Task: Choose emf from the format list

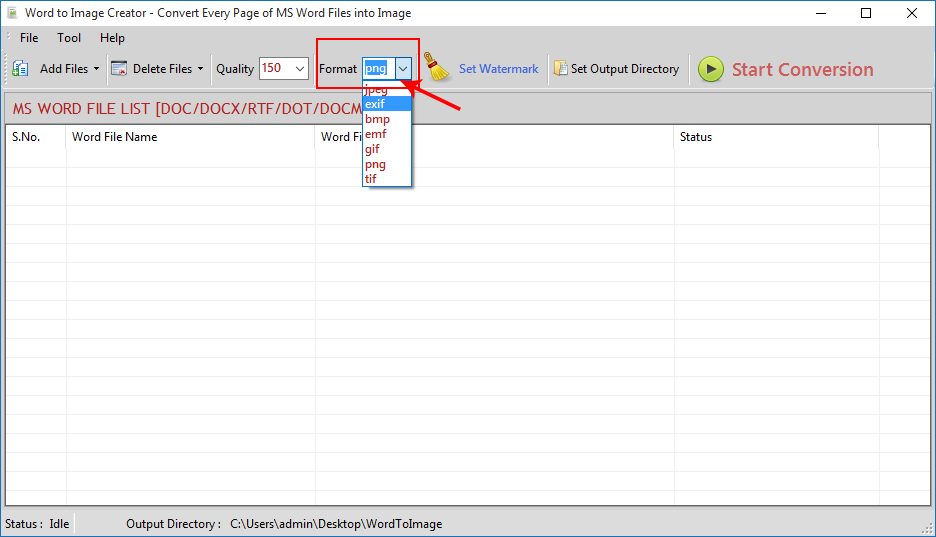Action: coord(387,134)
